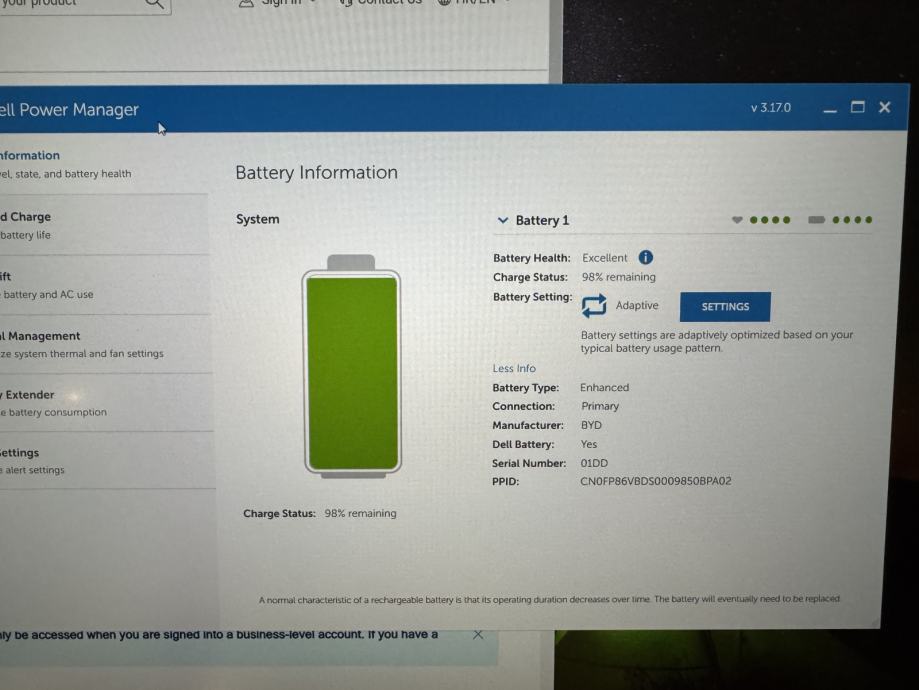The height and width of the screenshot is (690, 919).
Task: Click the search icon in browser page
Action: click(x=154, y=4)
